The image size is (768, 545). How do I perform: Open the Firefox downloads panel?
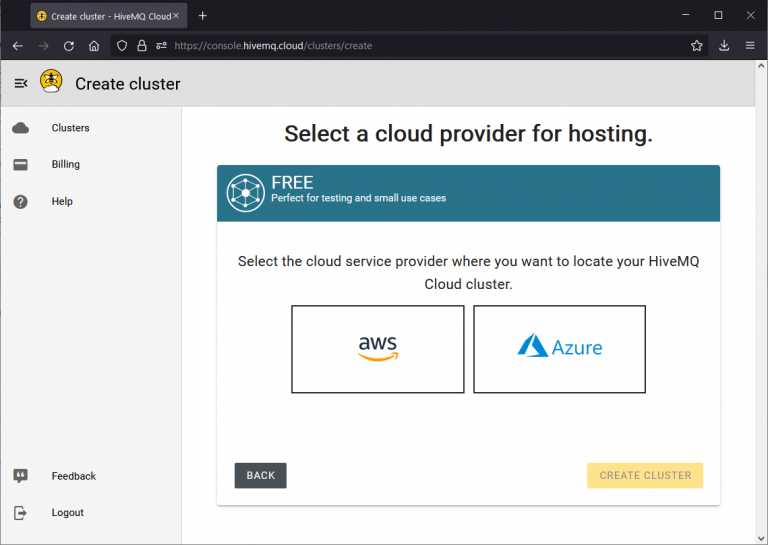point(724,46)
